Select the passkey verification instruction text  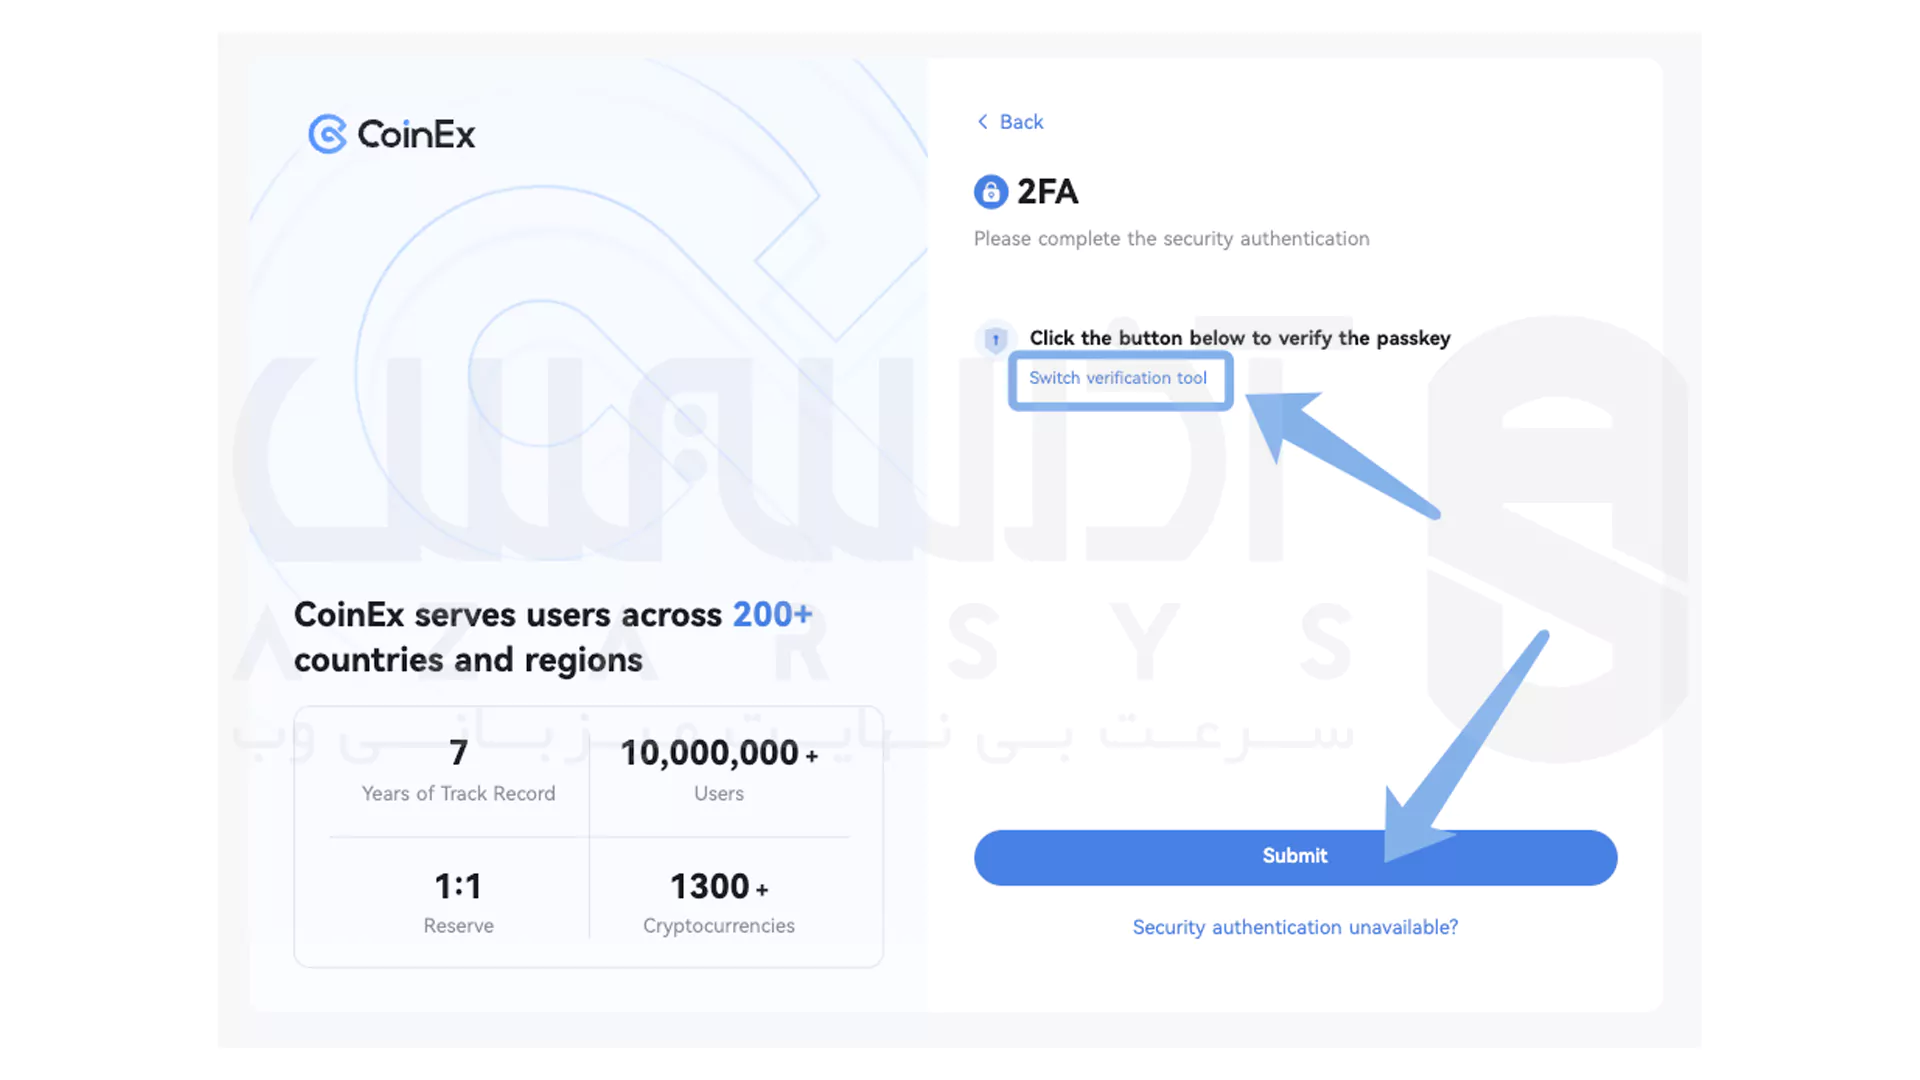(1238, 338)
